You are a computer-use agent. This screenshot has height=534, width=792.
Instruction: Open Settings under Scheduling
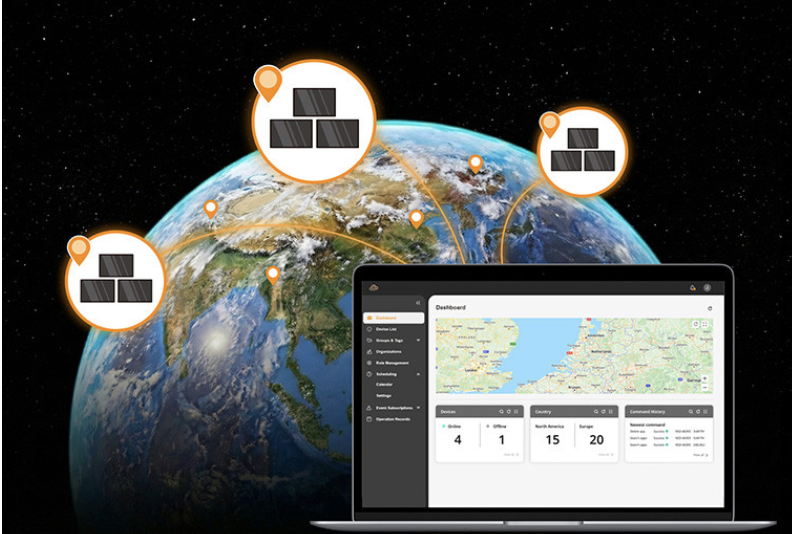383,396
